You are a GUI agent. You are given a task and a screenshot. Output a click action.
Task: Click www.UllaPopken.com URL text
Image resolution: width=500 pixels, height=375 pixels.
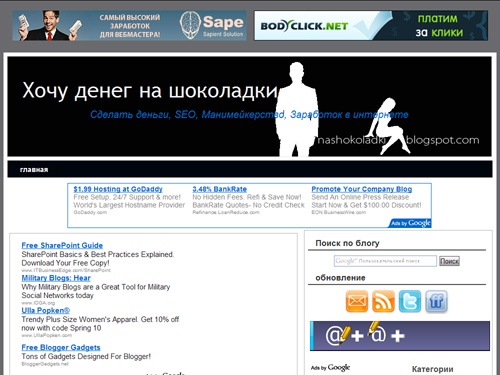(46, 335)
